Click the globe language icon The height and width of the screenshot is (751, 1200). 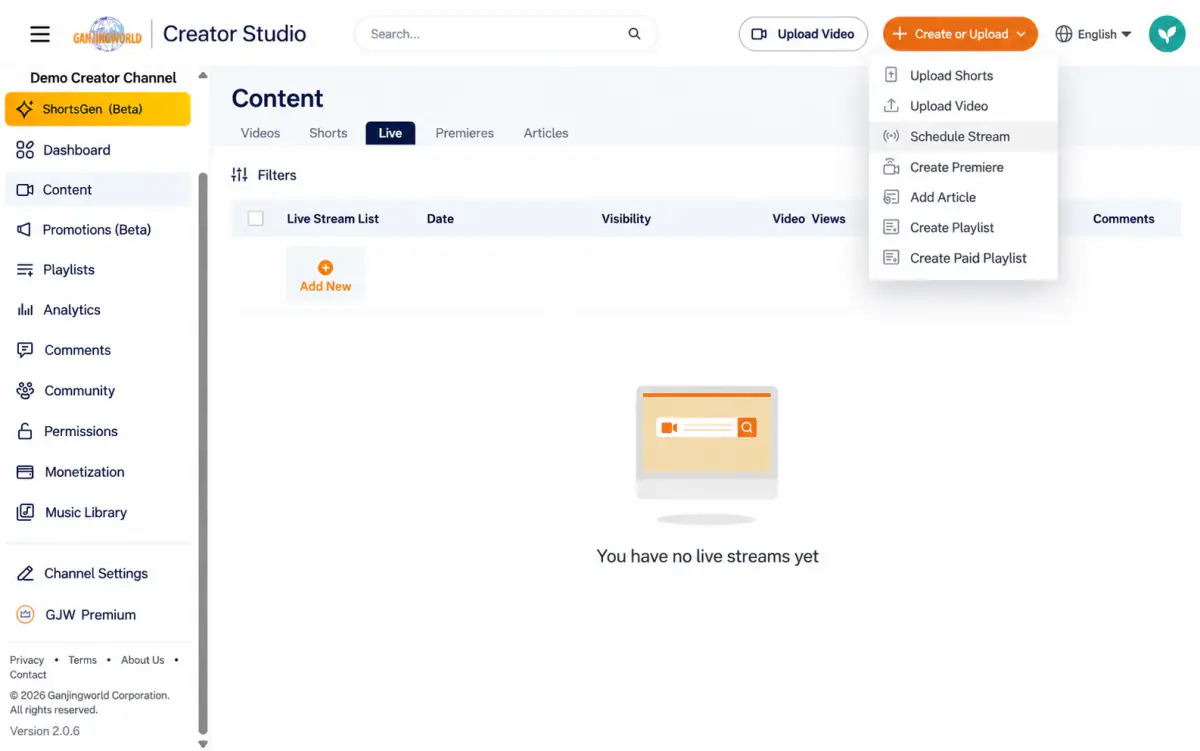pos(1064,34)
